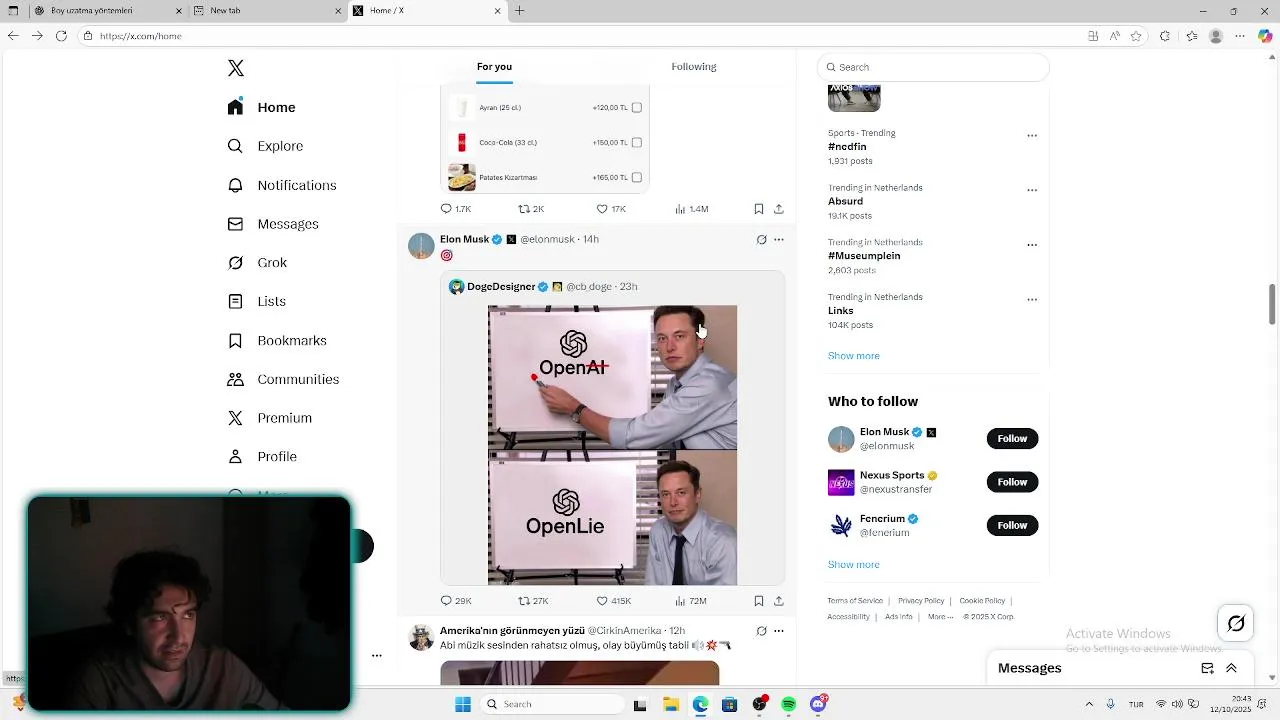Bookmark the post with 72M views

coord(759,601)
